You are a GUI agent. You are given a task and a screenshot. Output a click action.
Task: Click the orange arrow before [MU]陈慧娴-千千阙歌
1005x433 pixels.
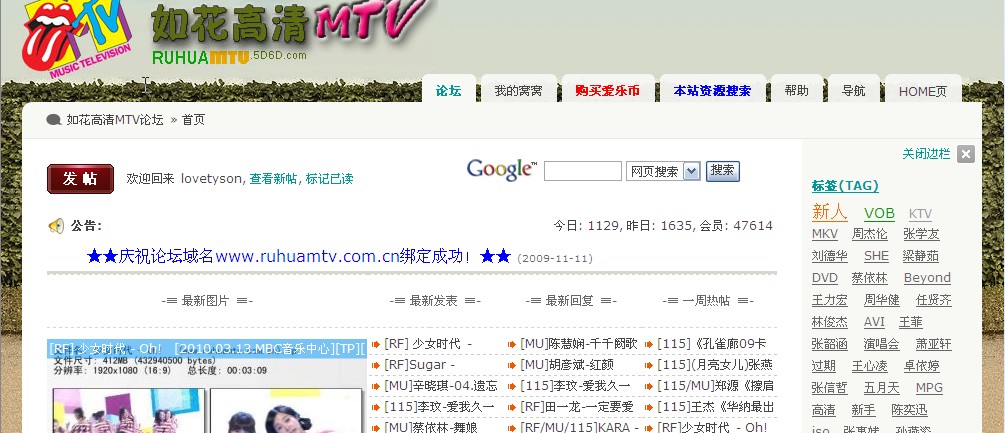[x=512, y=344]
